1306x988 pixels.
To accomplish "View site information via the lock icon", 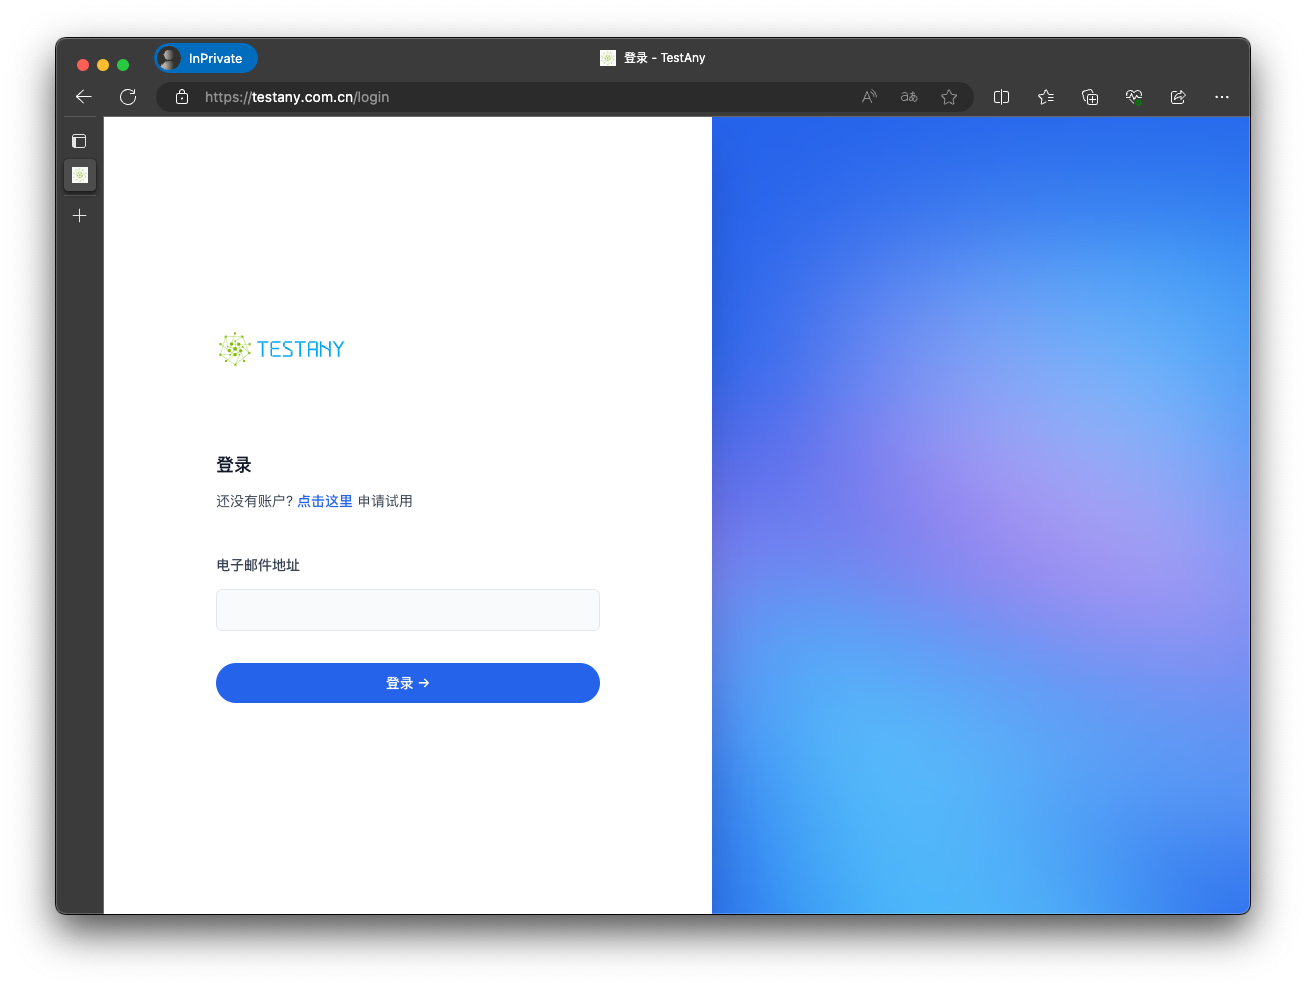I will click(x=182, y=97).
